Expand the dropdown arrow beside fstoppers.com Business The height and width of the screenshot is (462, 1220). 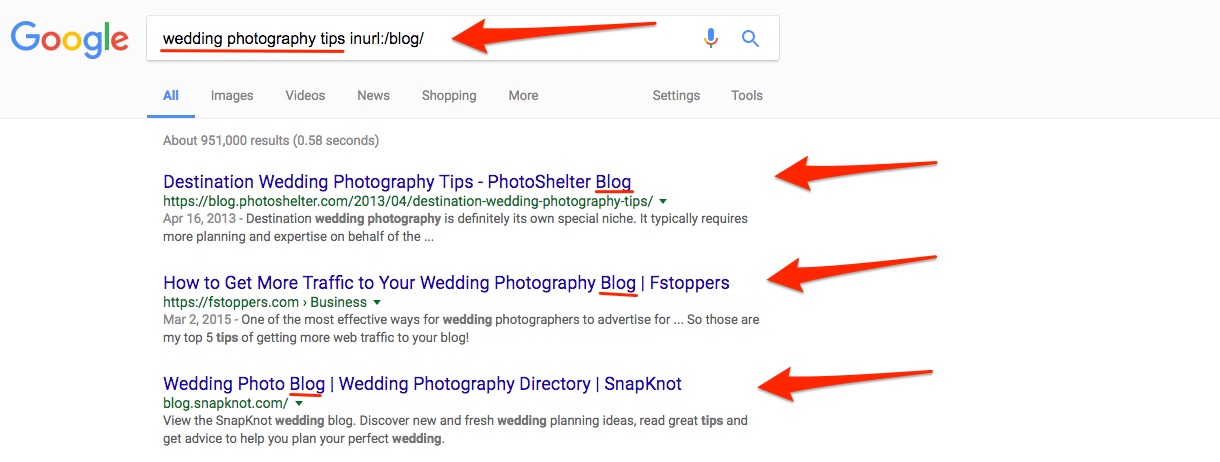(377, 302)
